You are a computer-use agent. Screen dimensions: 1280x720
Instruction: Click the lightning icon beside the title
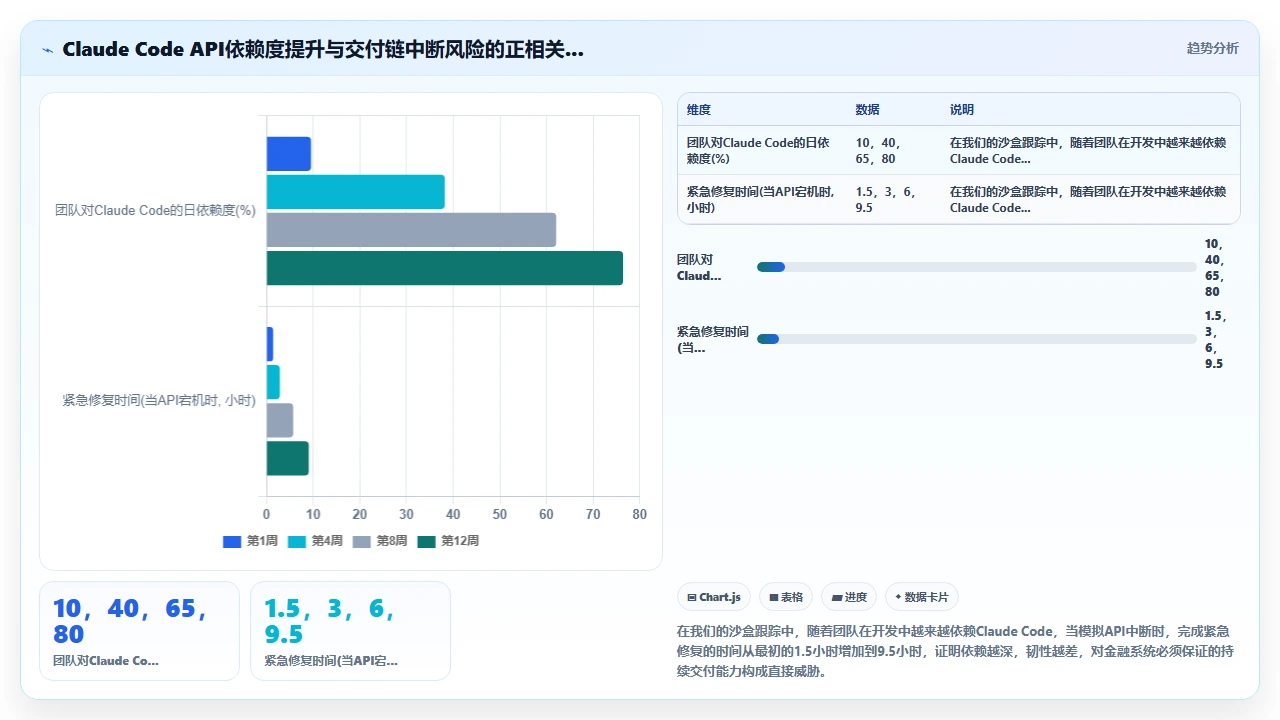click(x=47, y=50)
